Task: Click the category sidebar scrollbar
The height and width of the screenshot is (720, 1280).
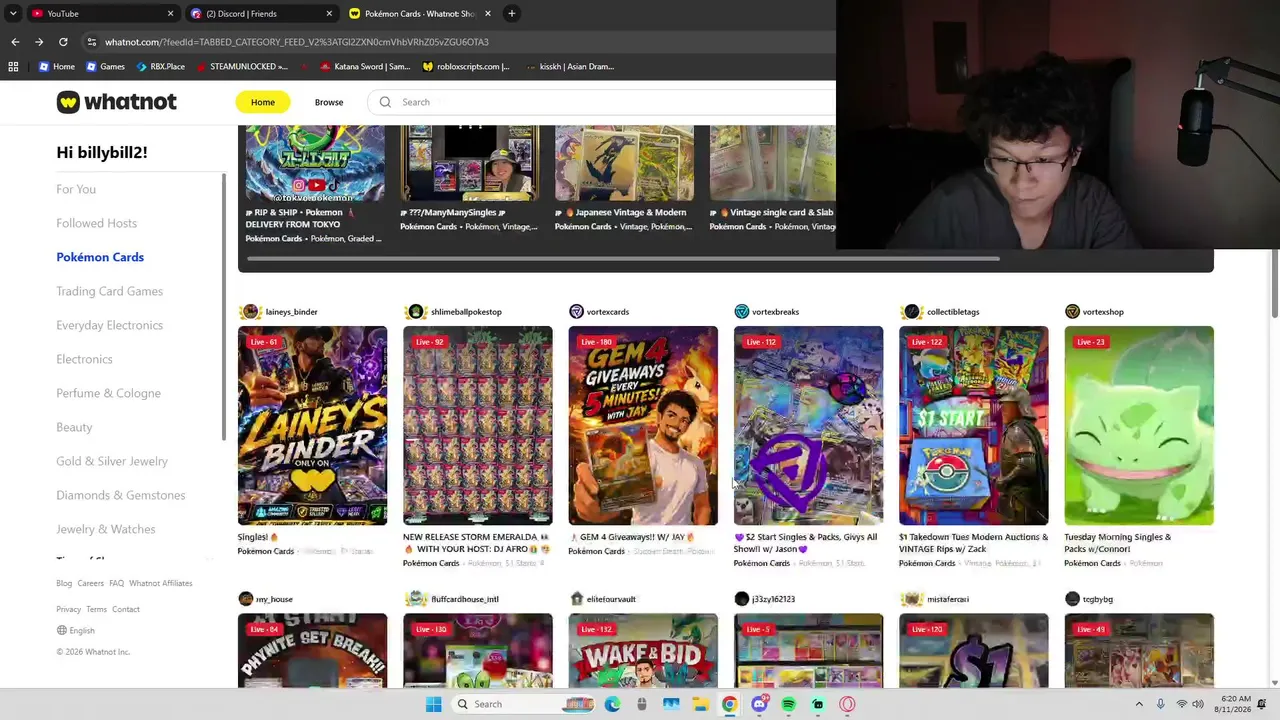Action: point(224,306)
